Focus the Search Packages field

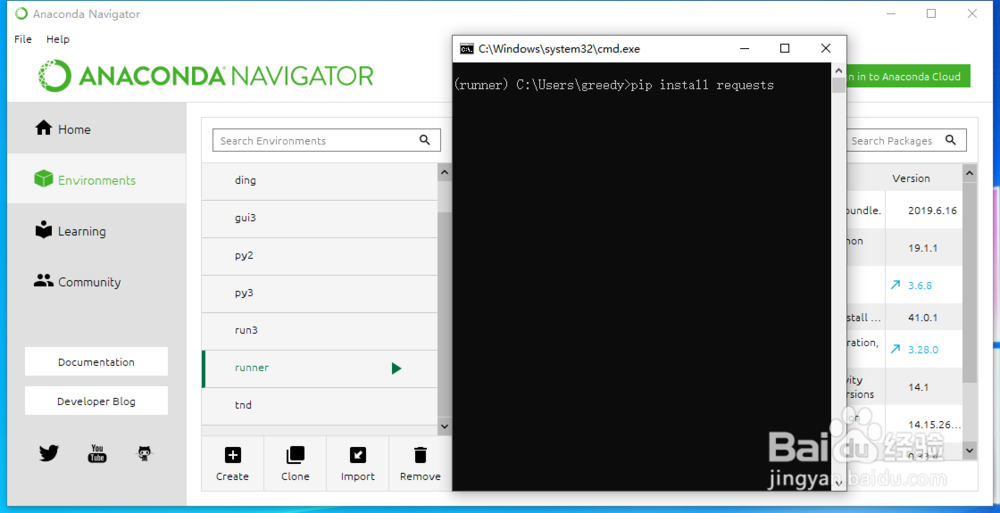tap(906, 140)
